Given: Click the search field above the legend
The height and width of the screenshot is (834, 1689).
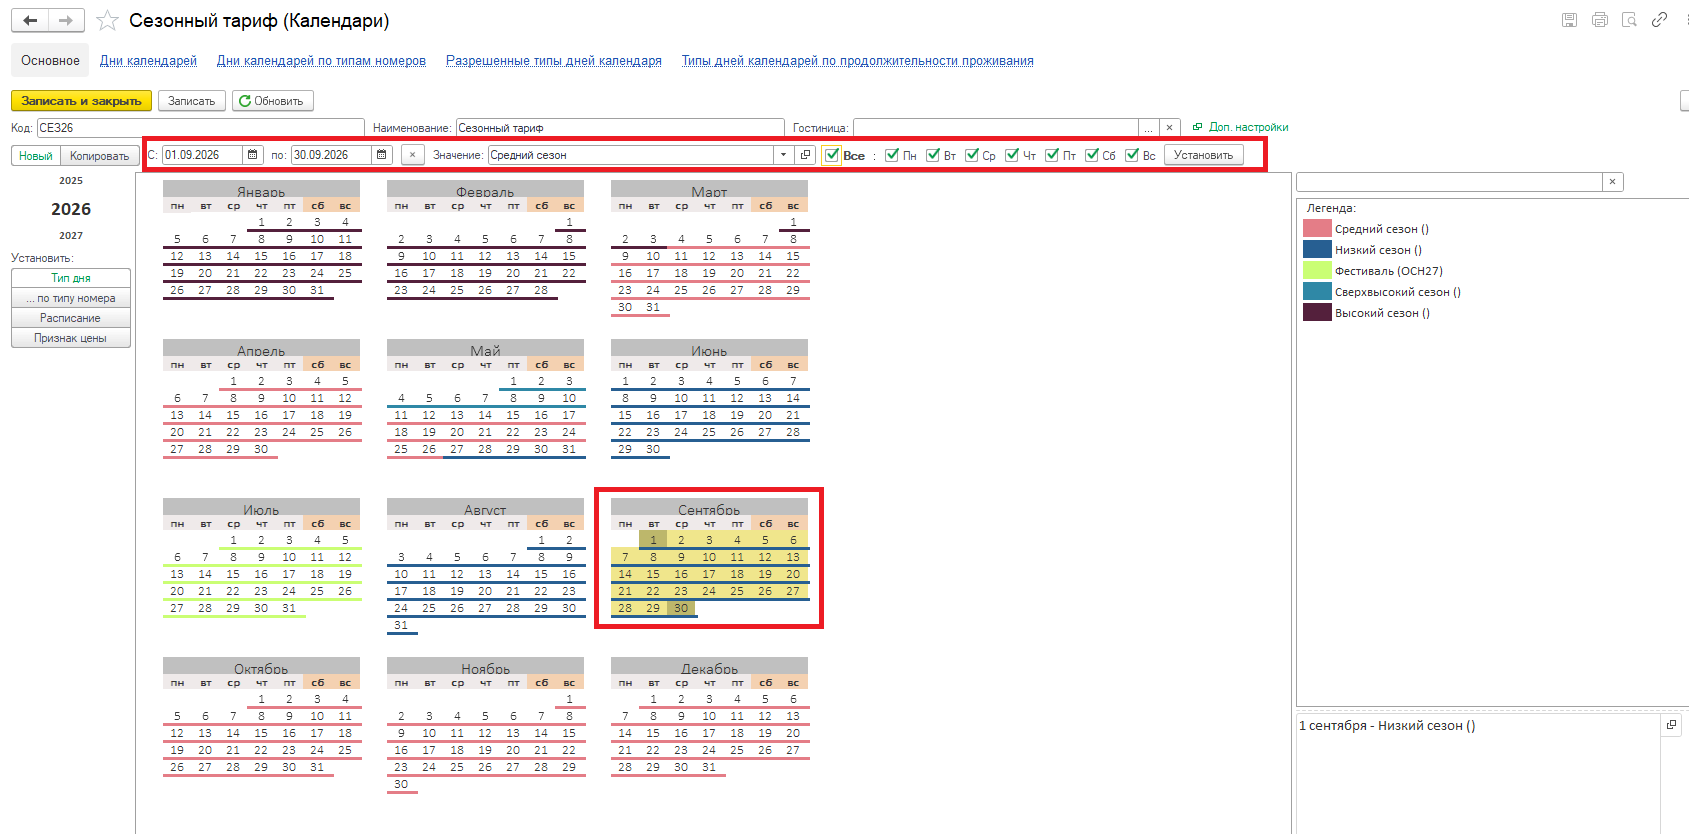Looking at the screenshot, I should [x=1449, y=182].
